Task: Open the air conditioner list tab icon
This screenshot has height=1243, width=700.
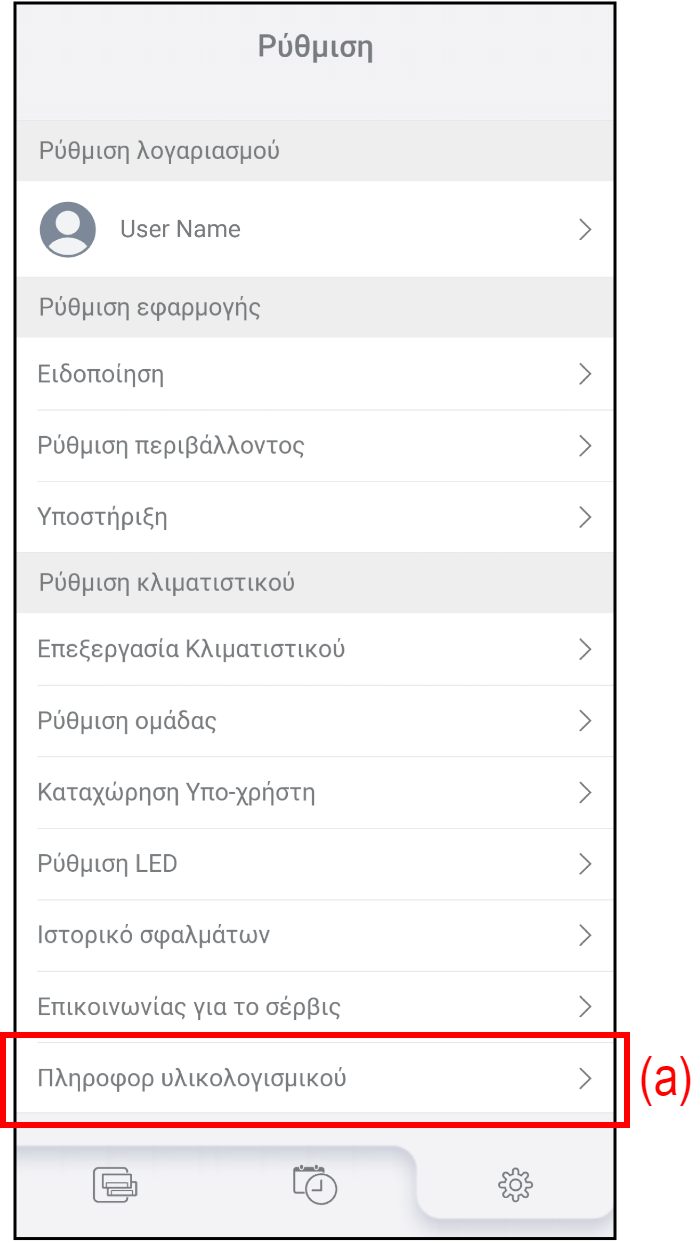Action: (x=115, y=1156)
